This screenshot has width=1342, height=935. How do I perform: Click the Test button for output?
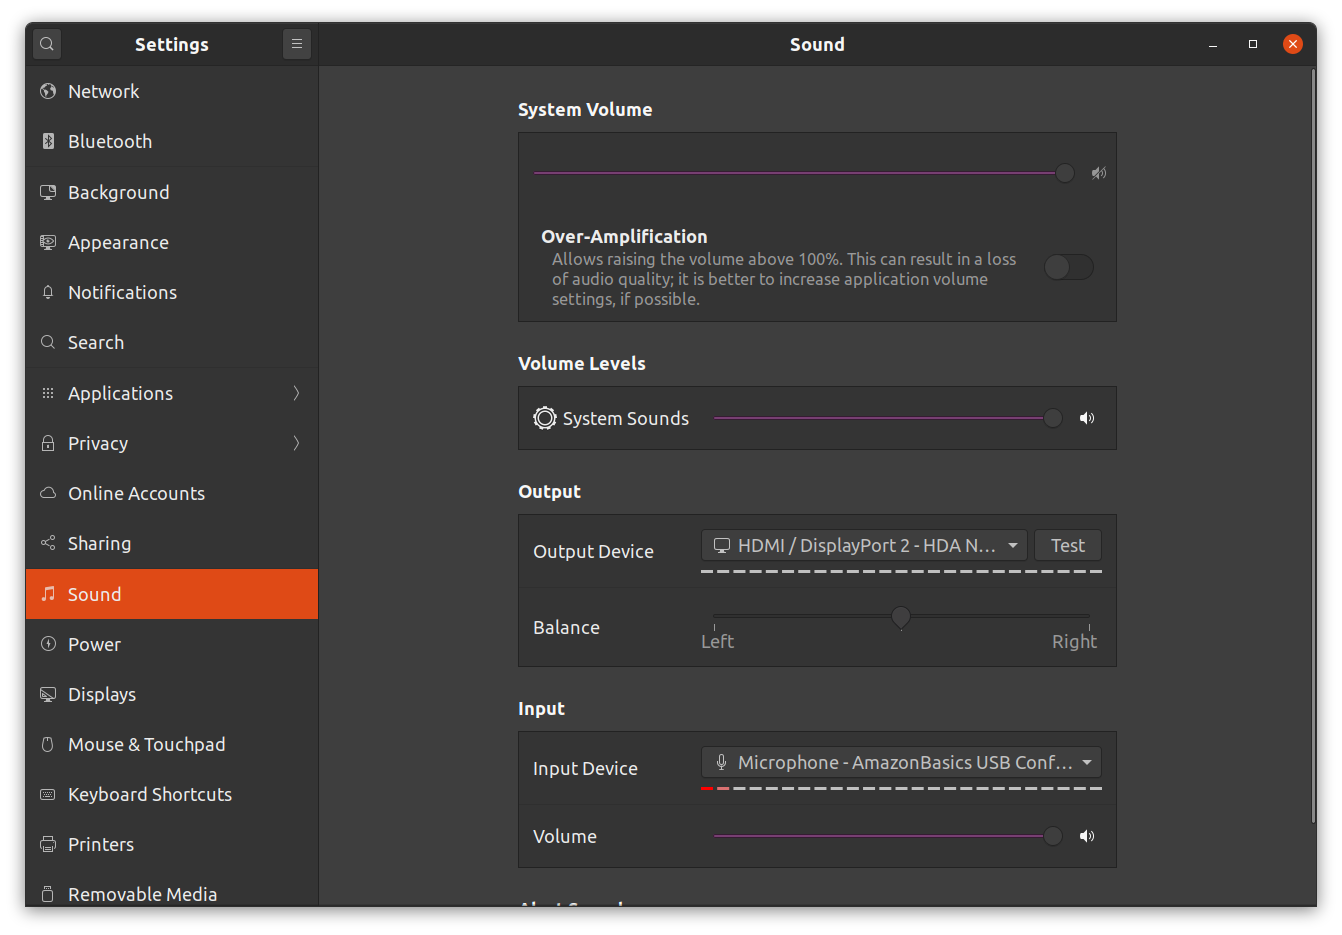click(x=1067, y=545)
